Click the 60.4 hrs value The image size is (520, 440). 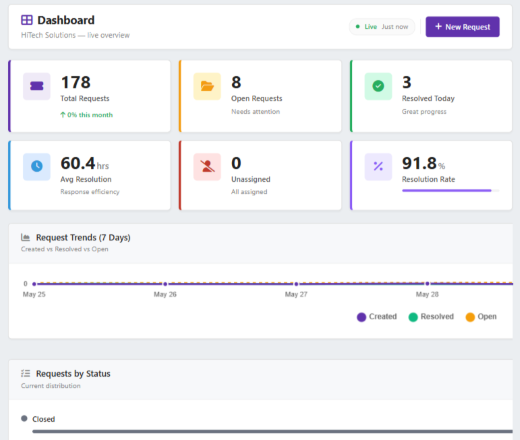coord(85,163)
